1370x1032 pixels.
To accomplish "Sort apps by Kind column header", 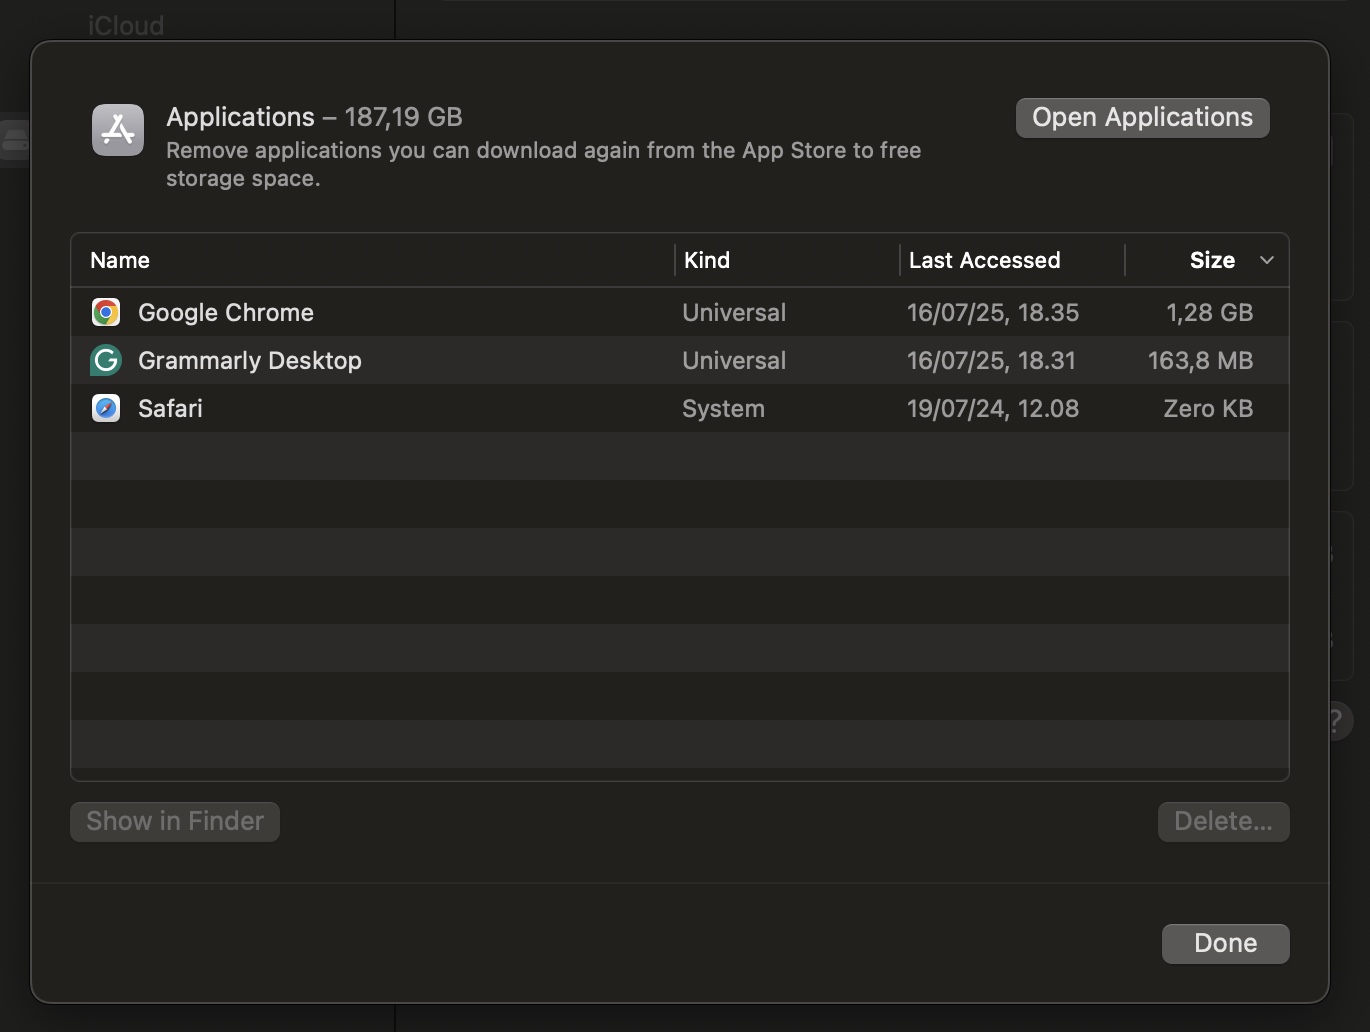I will tap(707, 260).
